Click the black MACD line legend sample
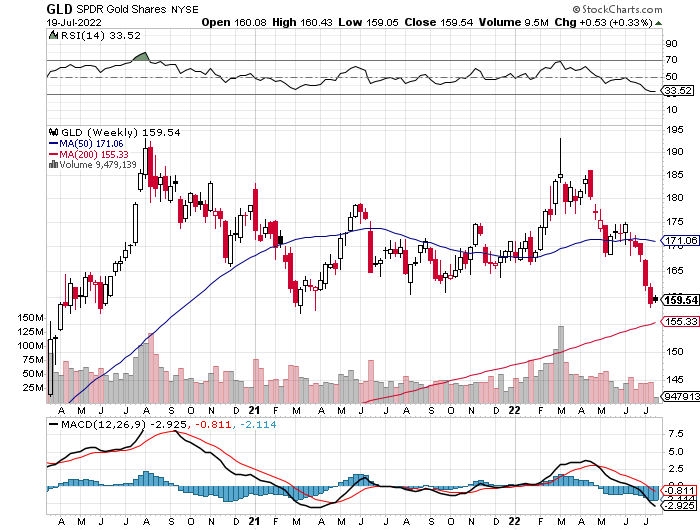 click(x=53, y=425)
